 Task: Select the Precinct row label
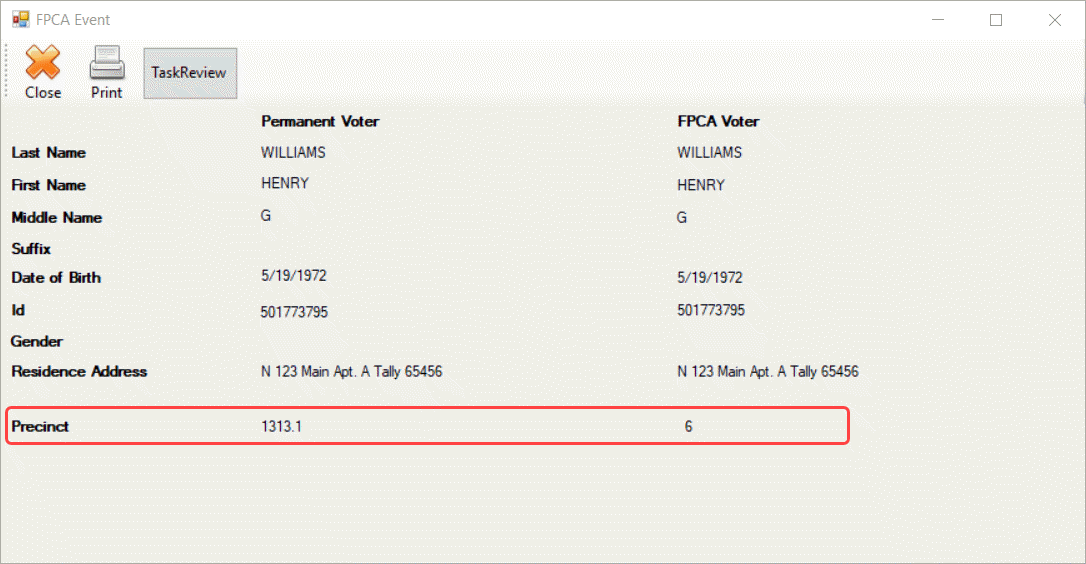(x=40, y=426)
